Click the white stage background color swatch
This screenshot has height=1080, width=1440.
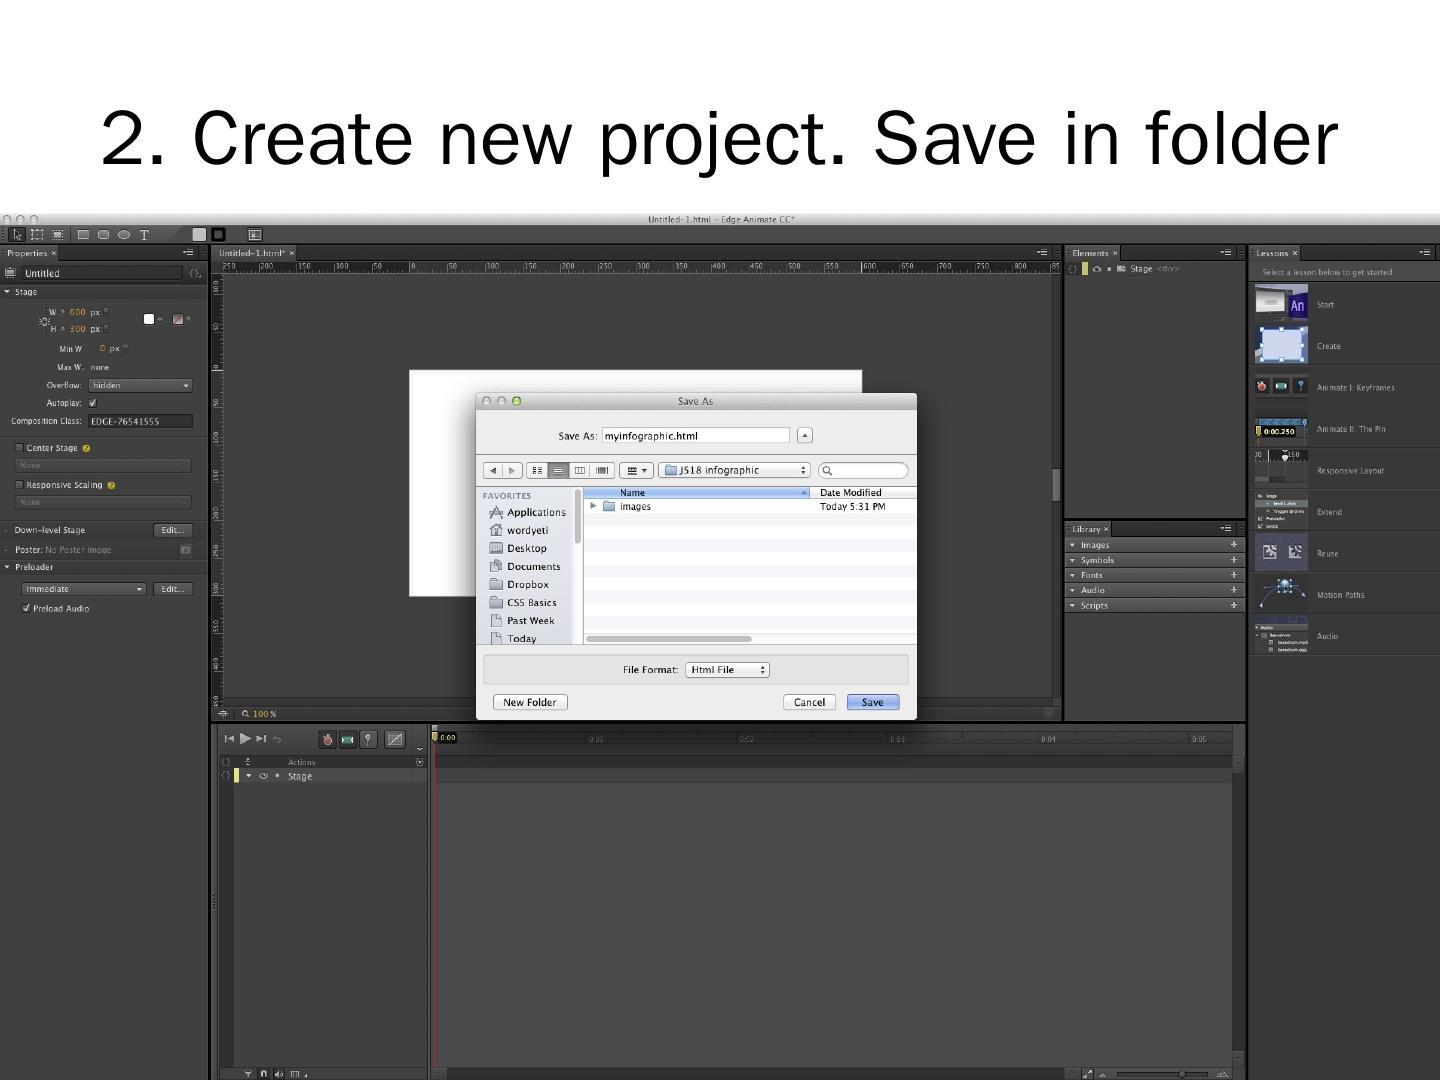(149, 319)
